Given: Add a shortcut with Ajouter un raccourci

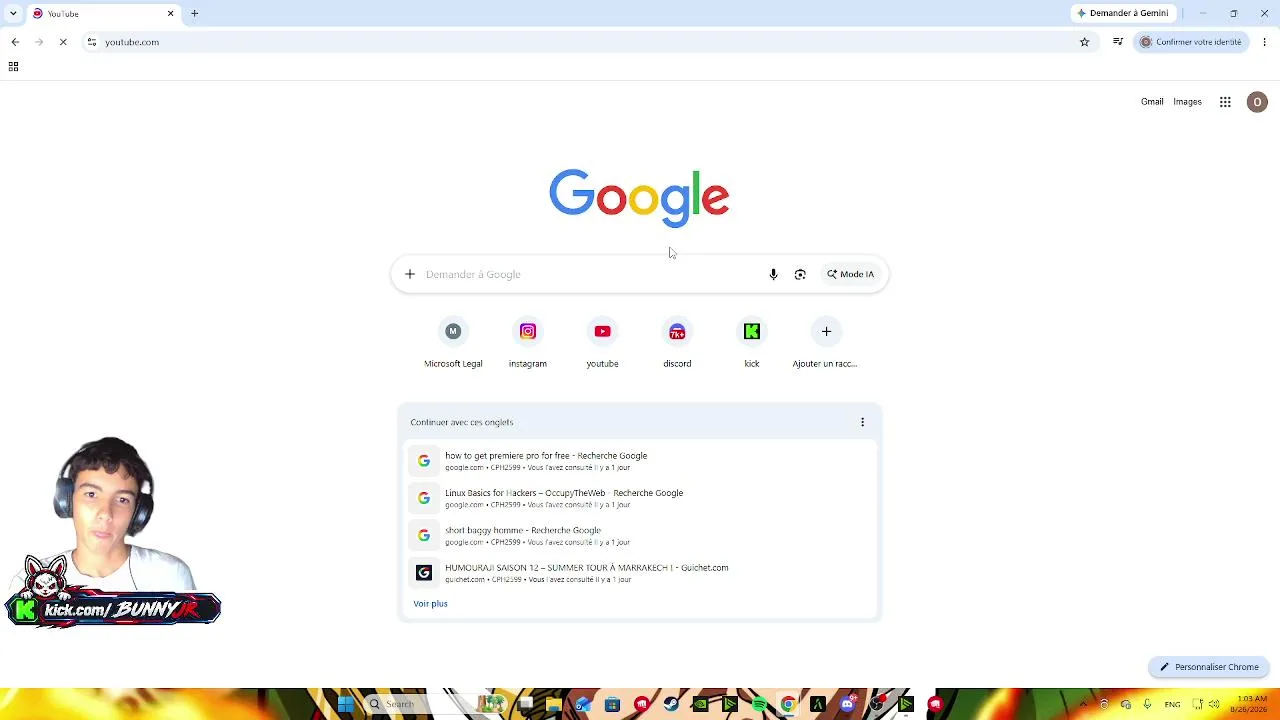Looking at the screenshot, I should point(826,343).
